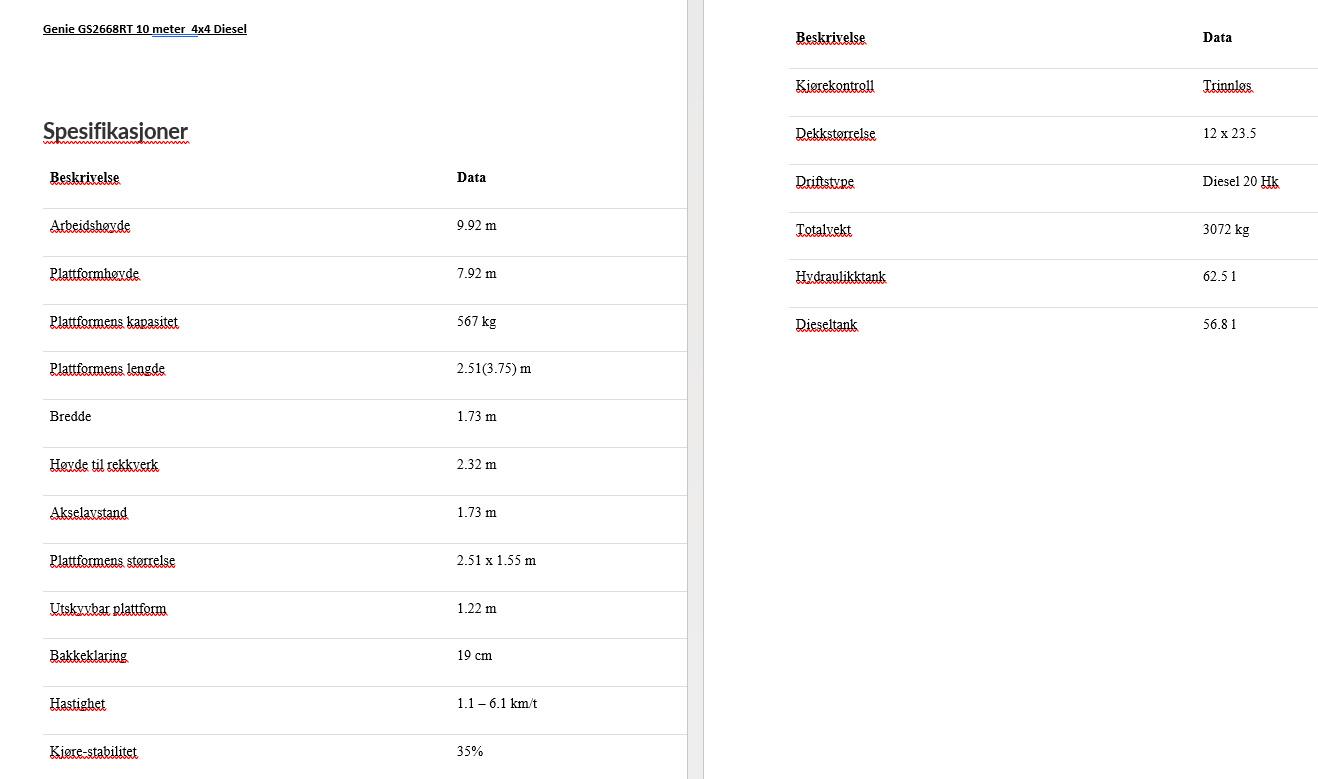
Task: Place cursor in Plattformens kapasitet cell
Action: pos(113,322)
